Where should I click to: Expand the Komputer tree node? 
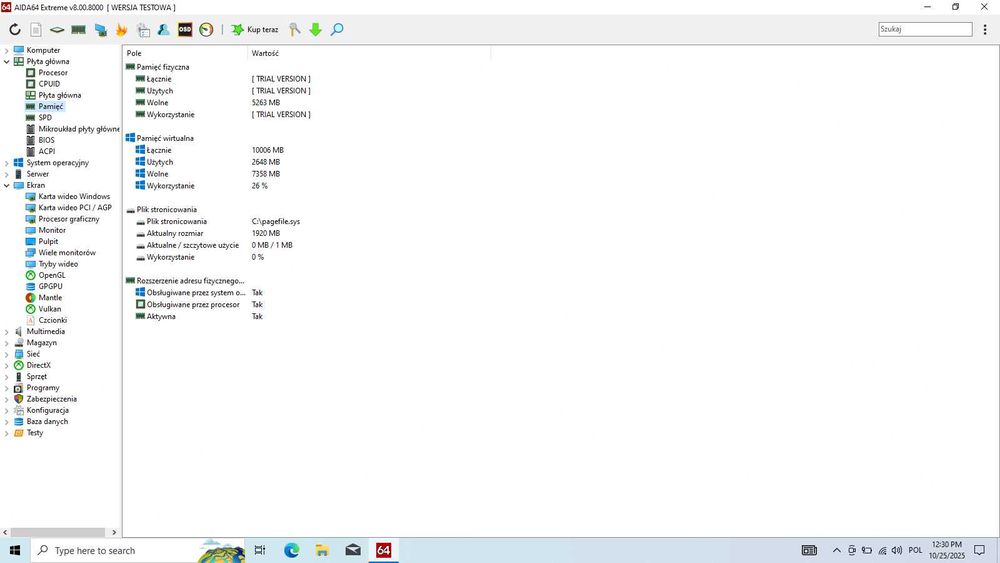click(x=6, y=50)
